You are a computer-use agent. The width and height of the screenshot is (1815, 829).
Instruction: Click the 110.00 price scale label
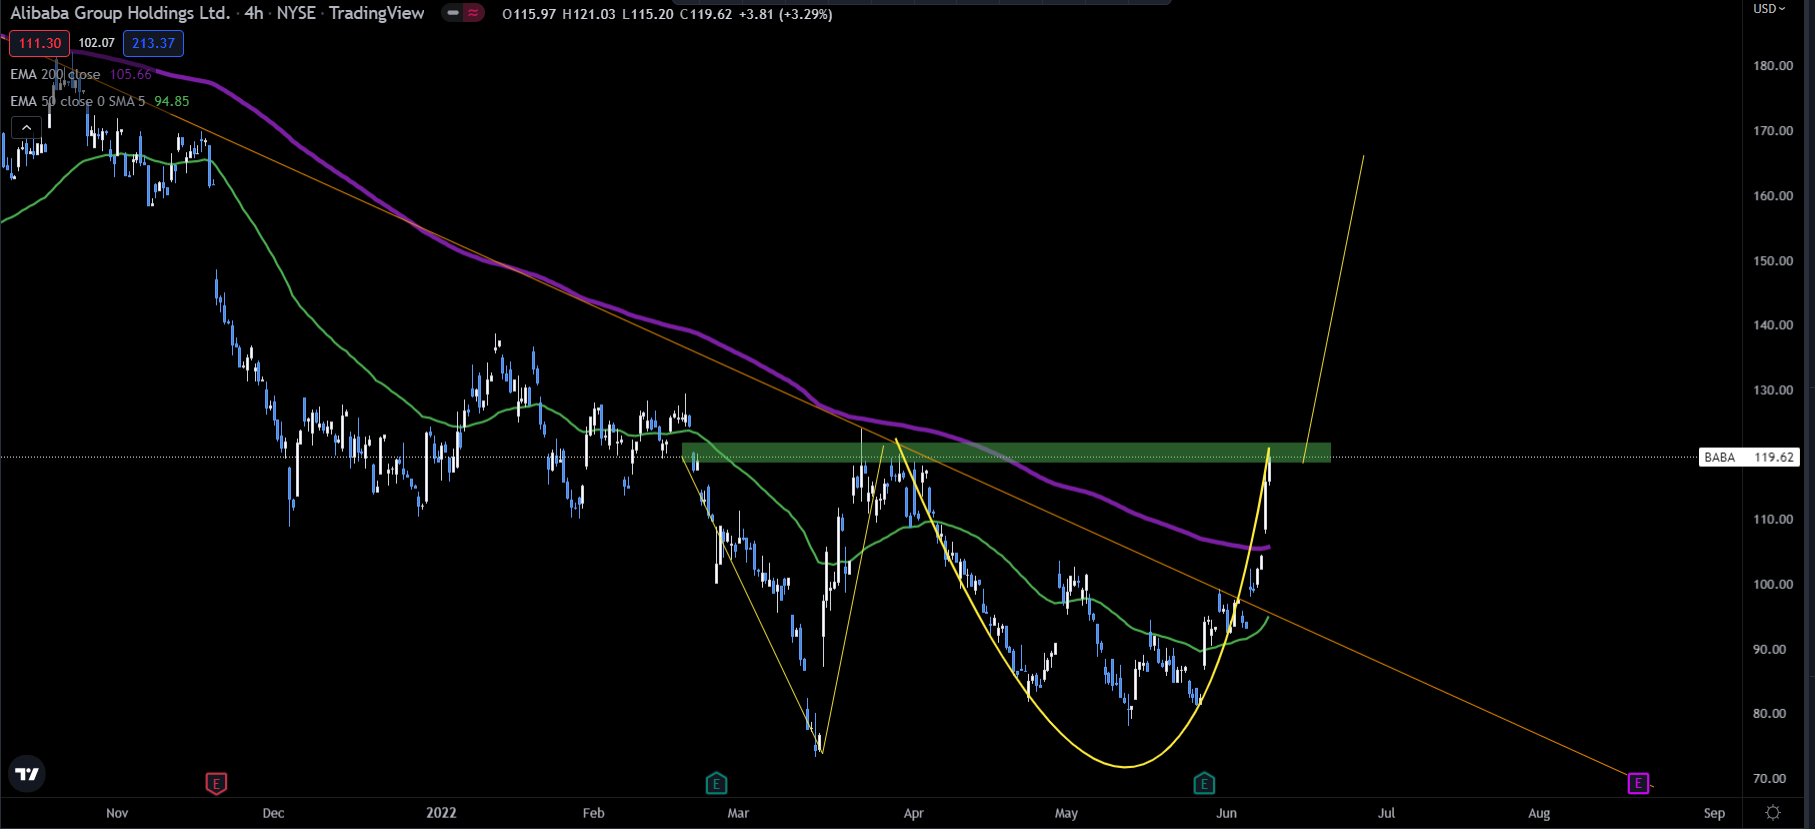[1774, 520]
